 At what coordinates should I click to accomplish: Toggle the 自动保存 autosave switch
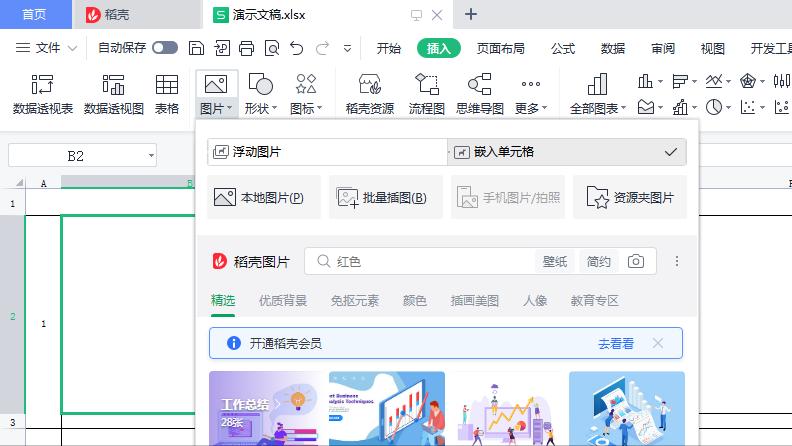(165, 47)
